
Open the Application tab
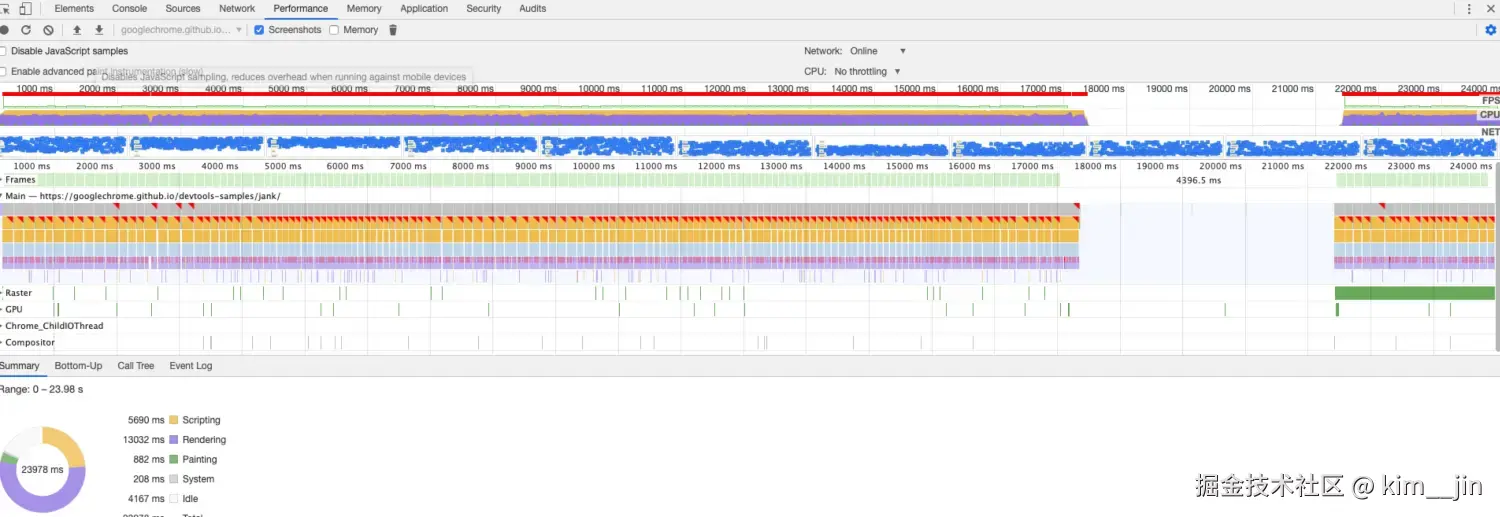[x=424, y=9]
